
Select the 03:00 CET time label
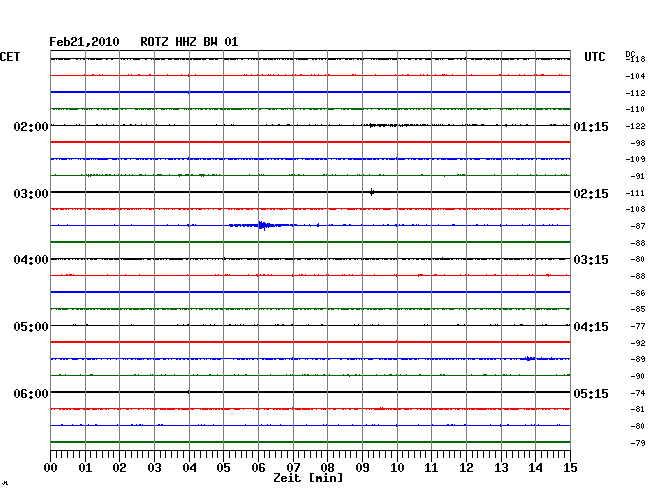coord(31,194)
